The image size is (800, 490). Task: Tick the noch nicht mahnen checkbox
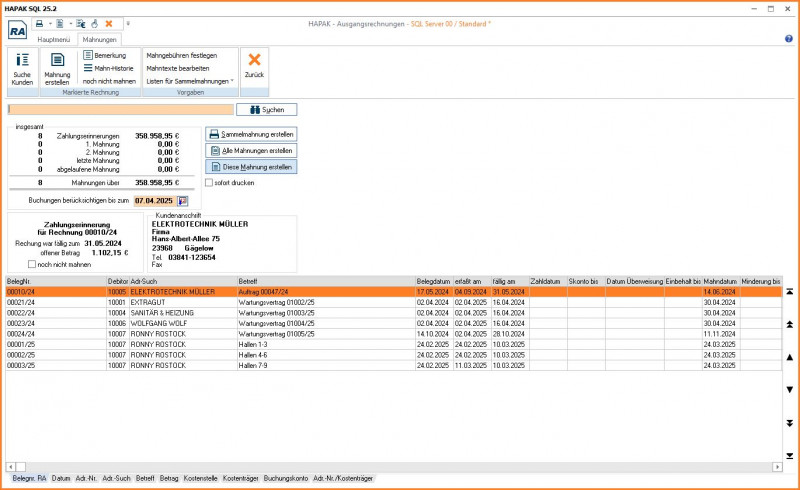tap(32, 264)
